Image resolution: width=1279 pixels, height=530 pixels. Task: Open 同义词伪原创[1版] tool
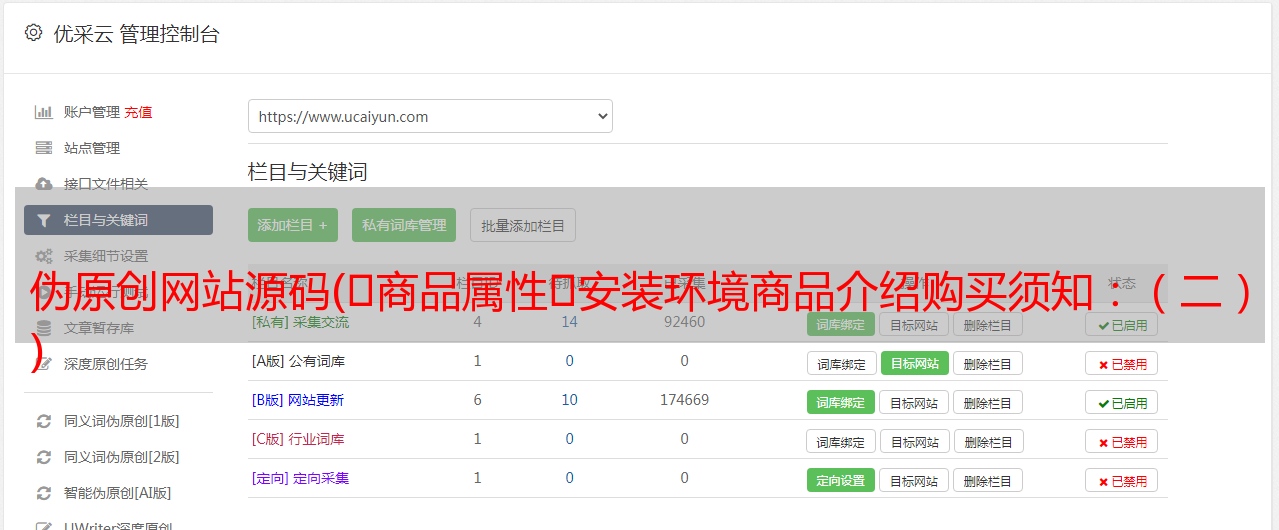point(122,421)
